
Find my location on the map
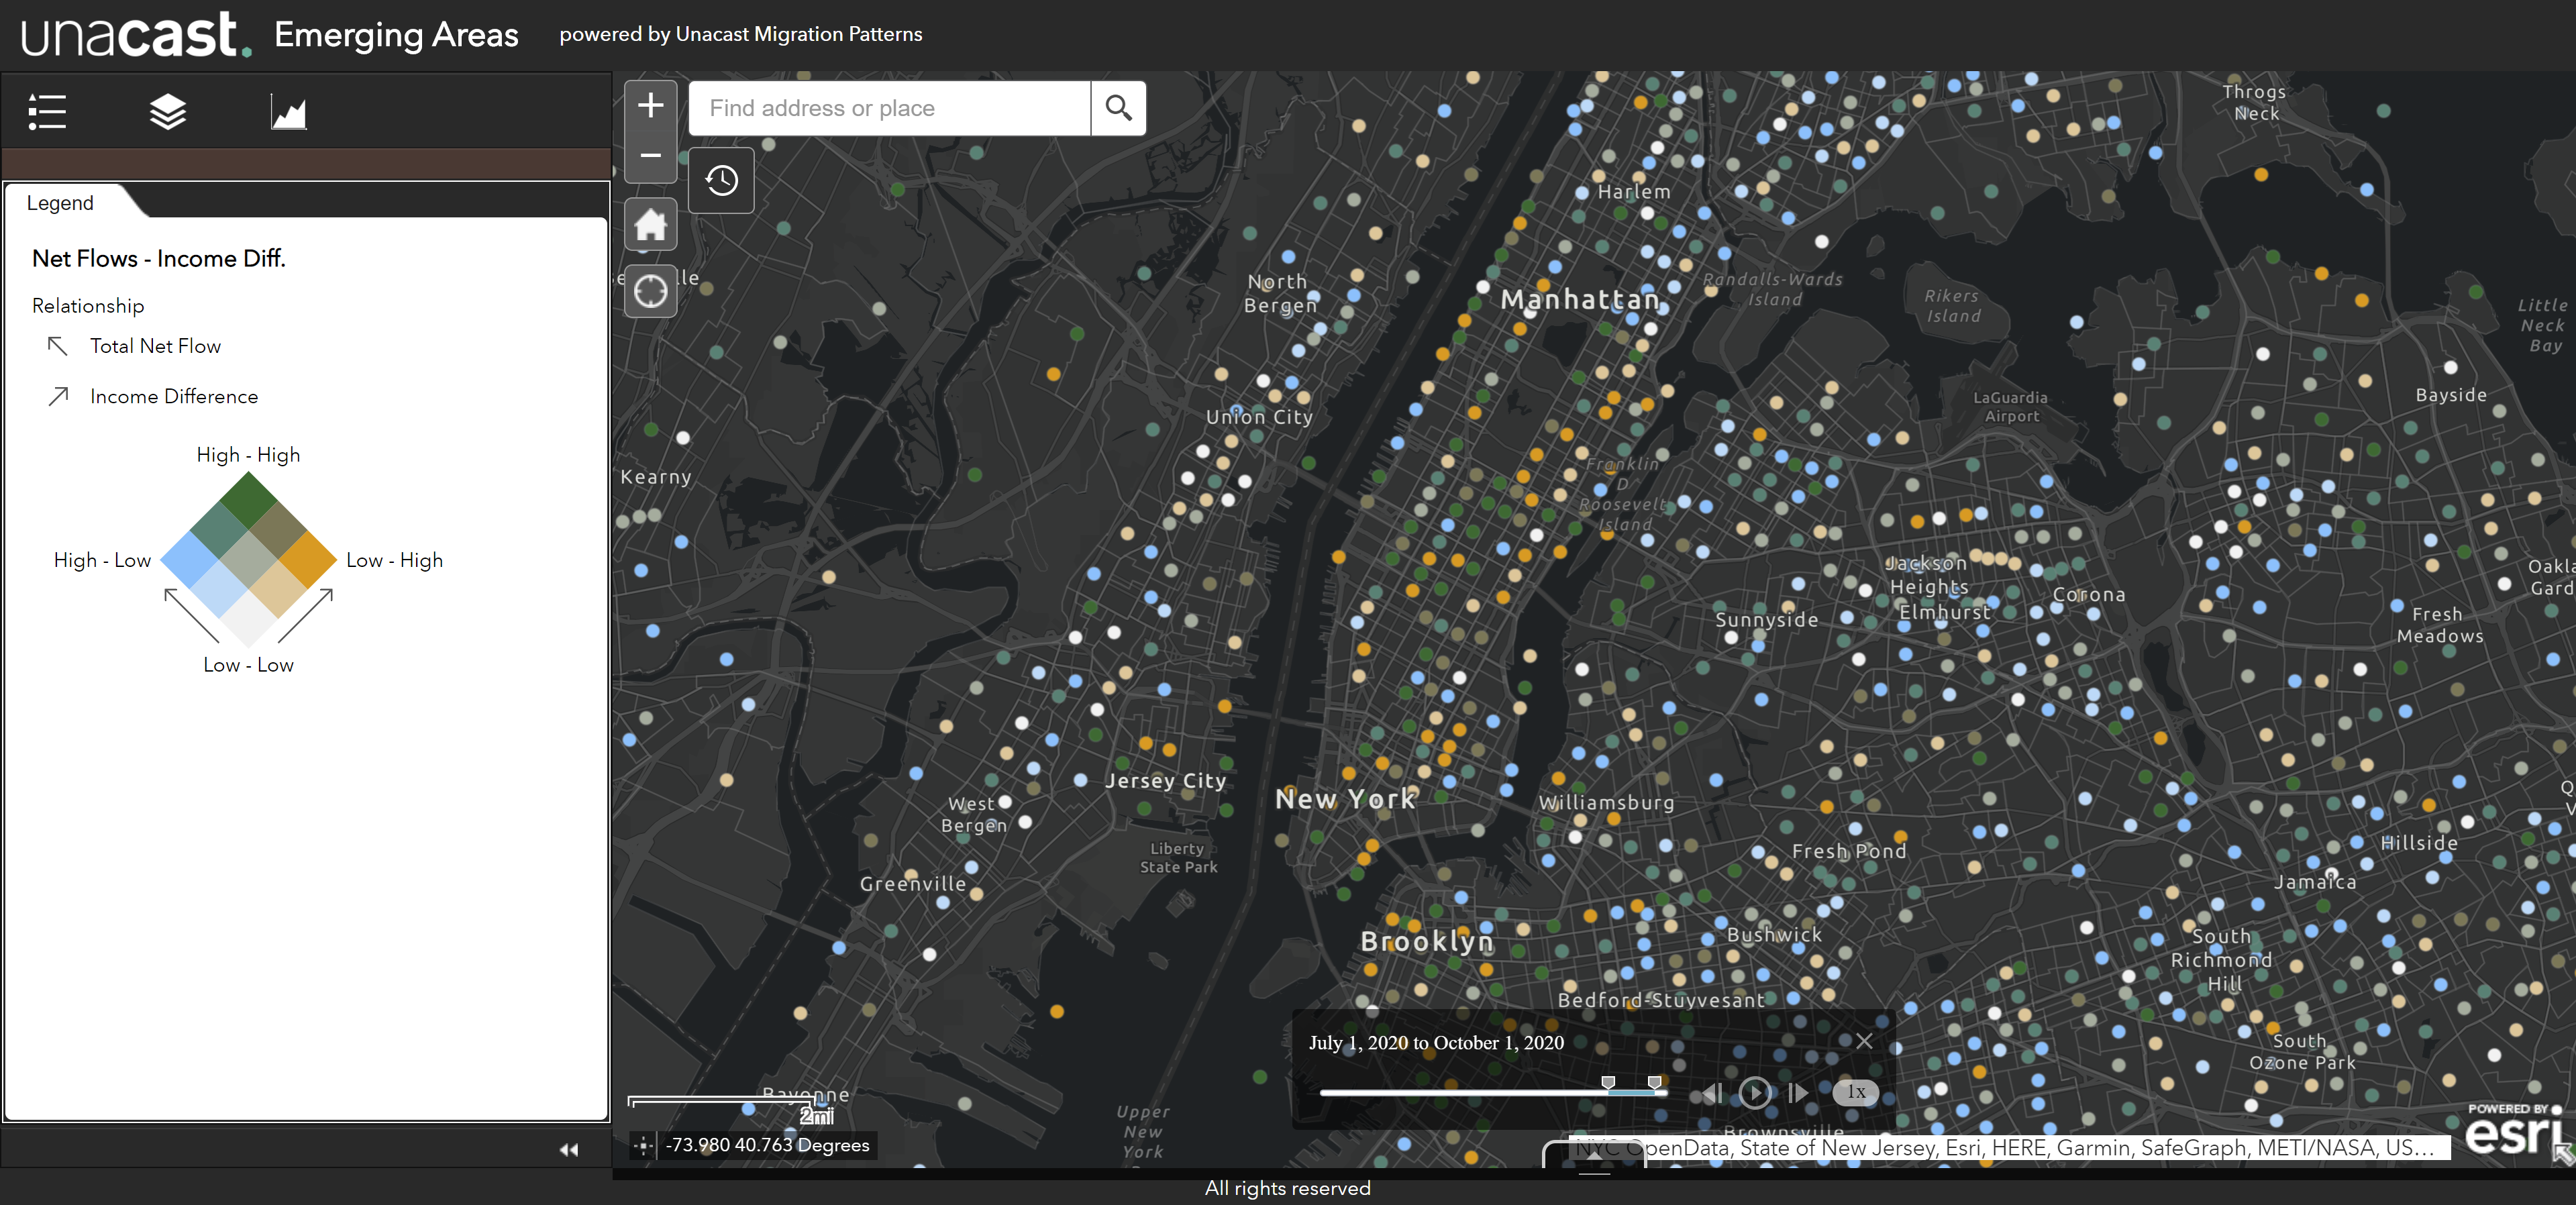pyautogui.click(x=651, y=291)
